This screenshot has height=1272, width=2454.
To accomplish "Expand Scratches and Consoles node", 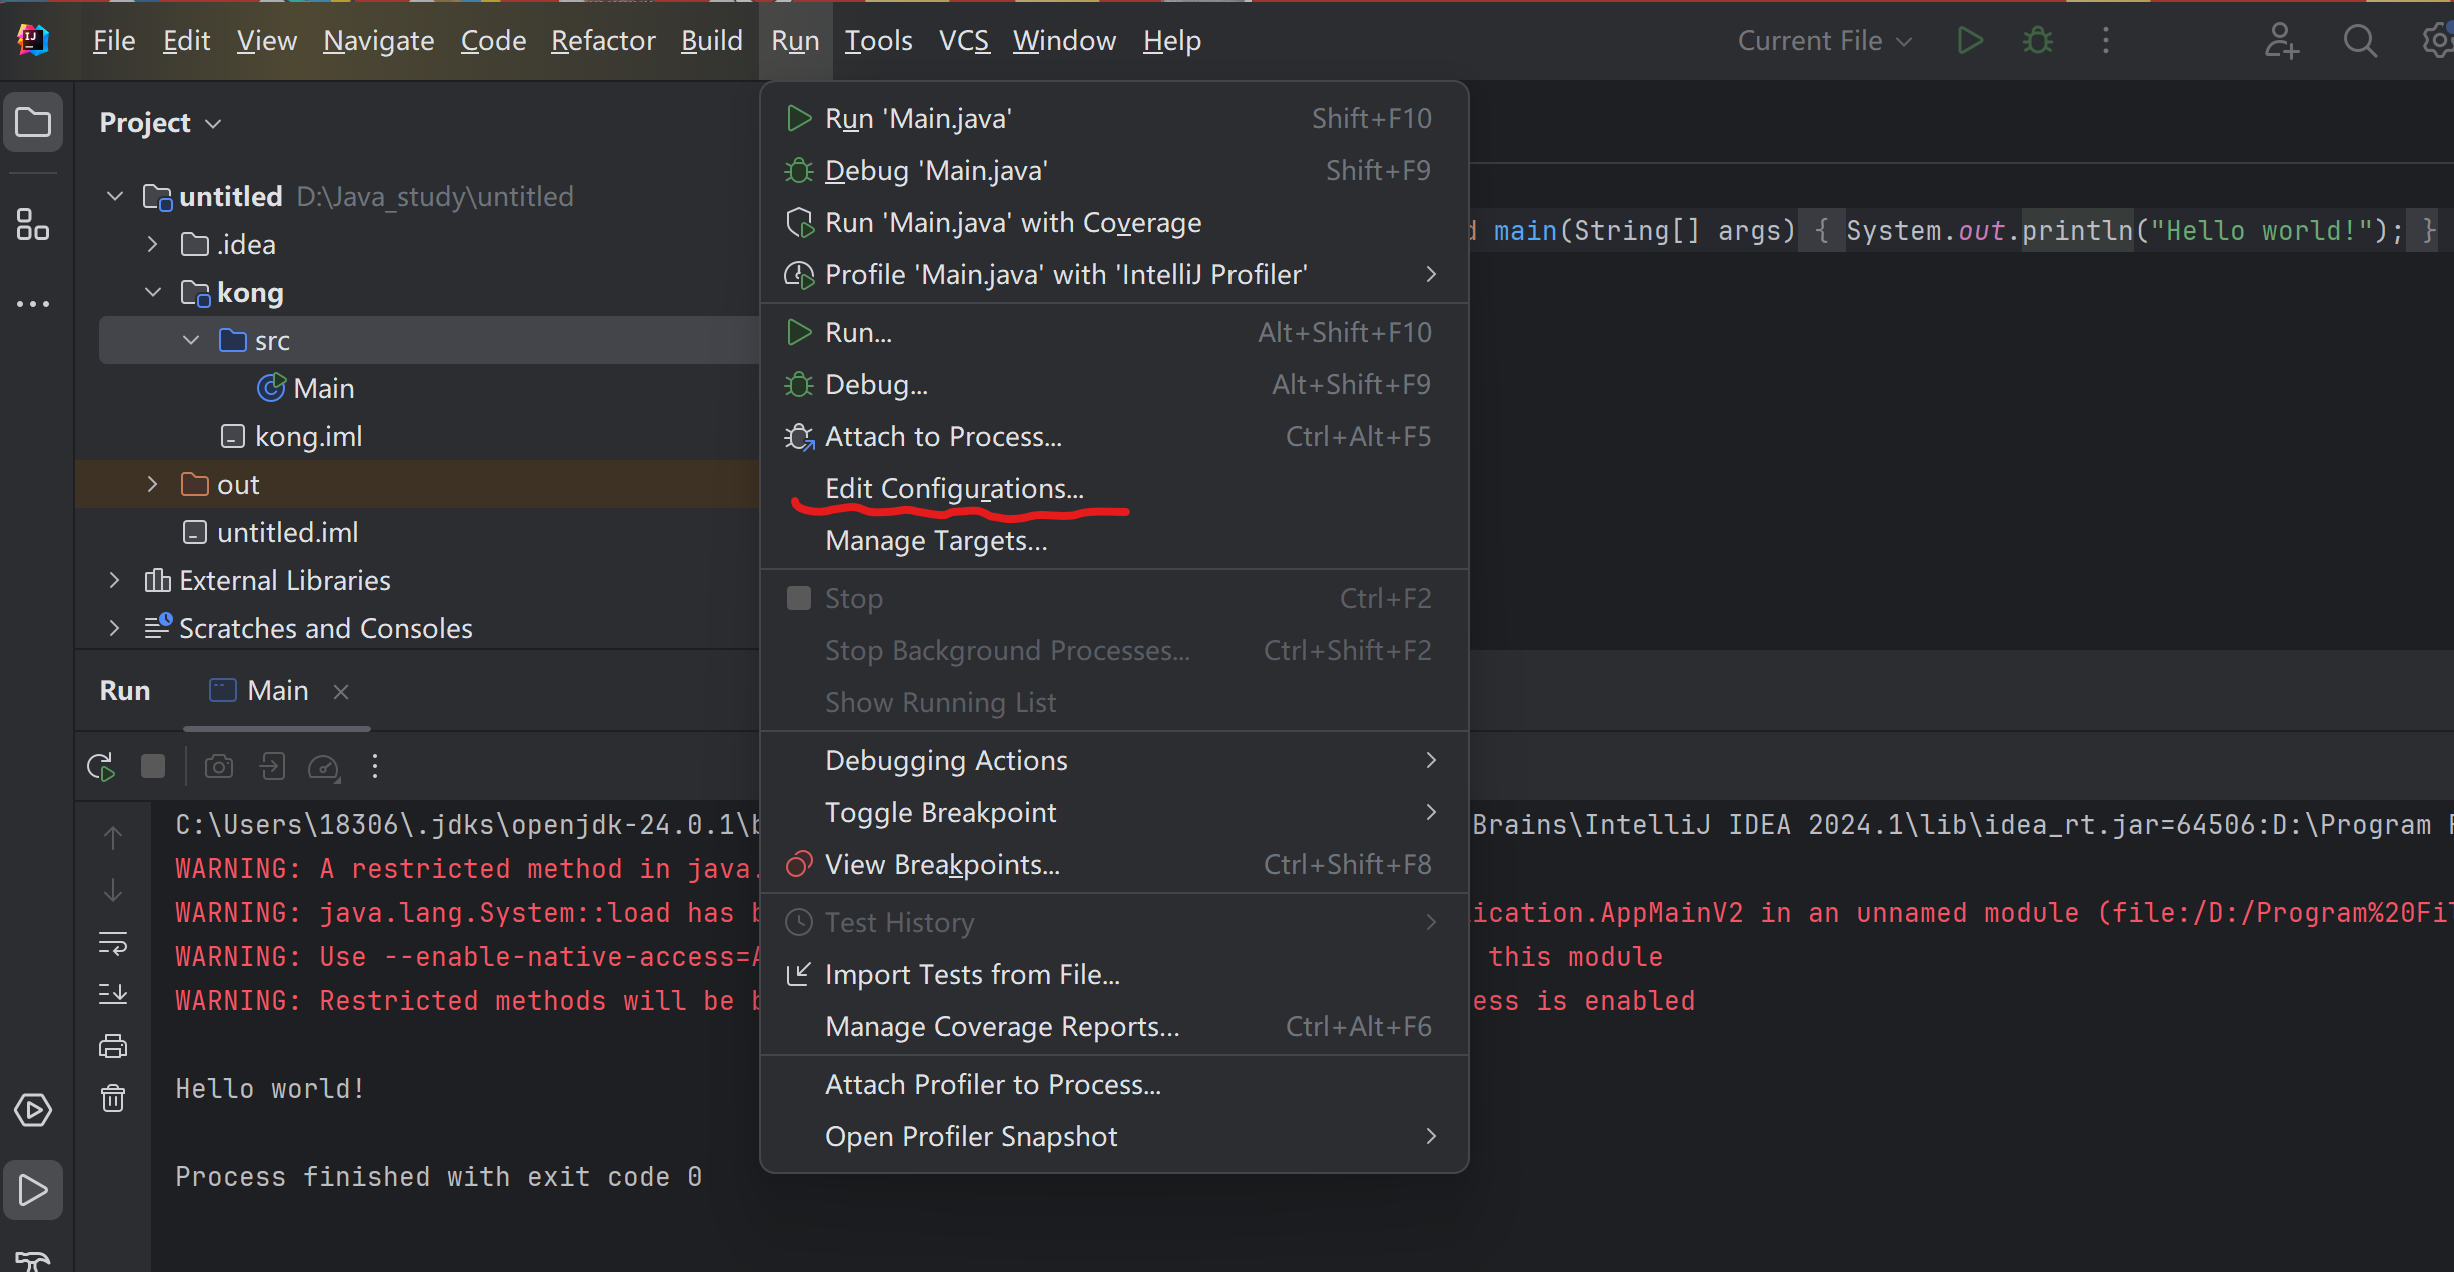I will point(114,629).
